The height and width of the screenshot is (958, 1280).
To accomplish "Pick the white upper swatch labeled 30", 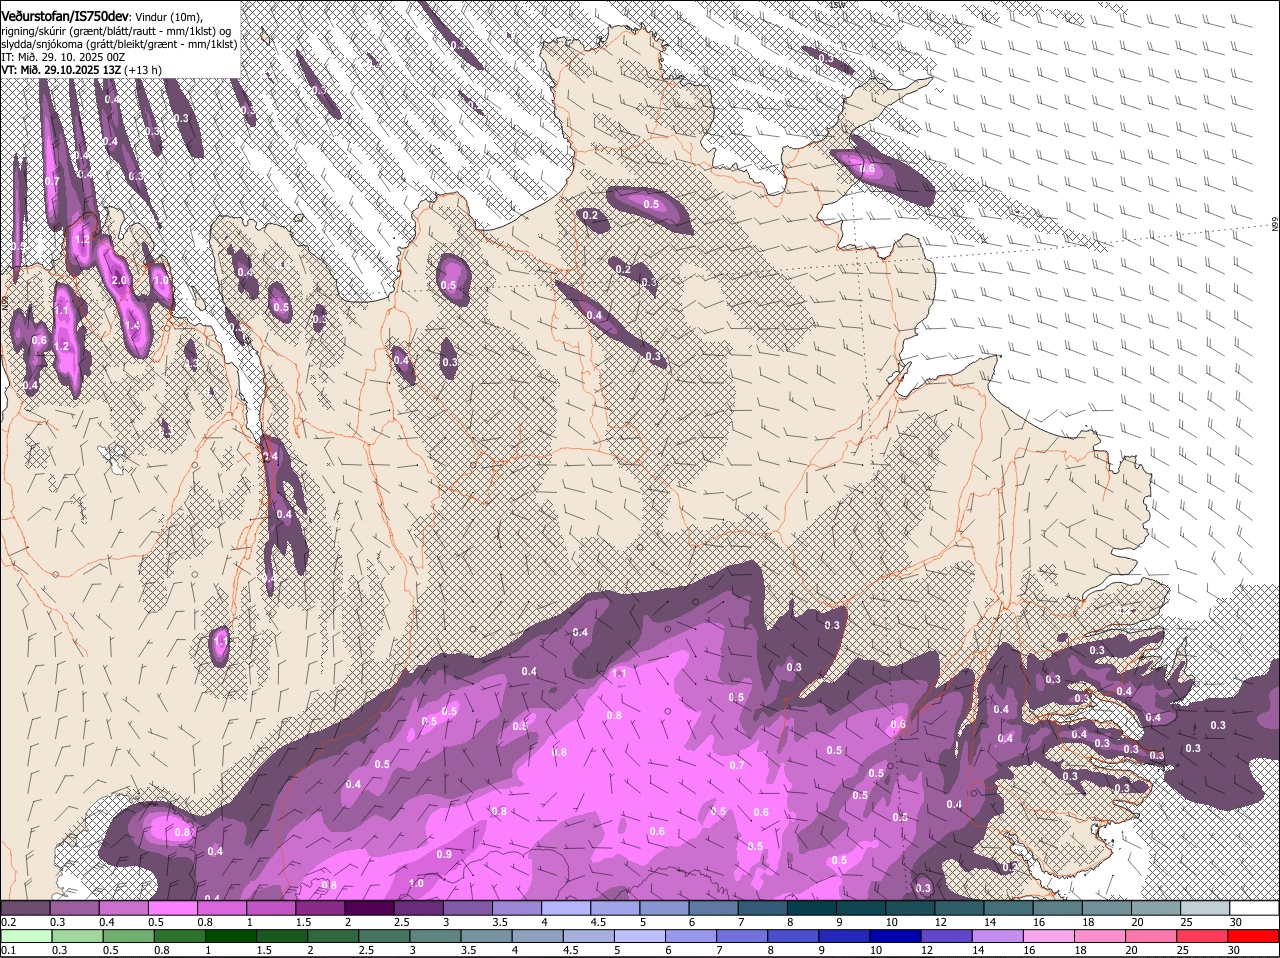I will [x=1253, y=908].
